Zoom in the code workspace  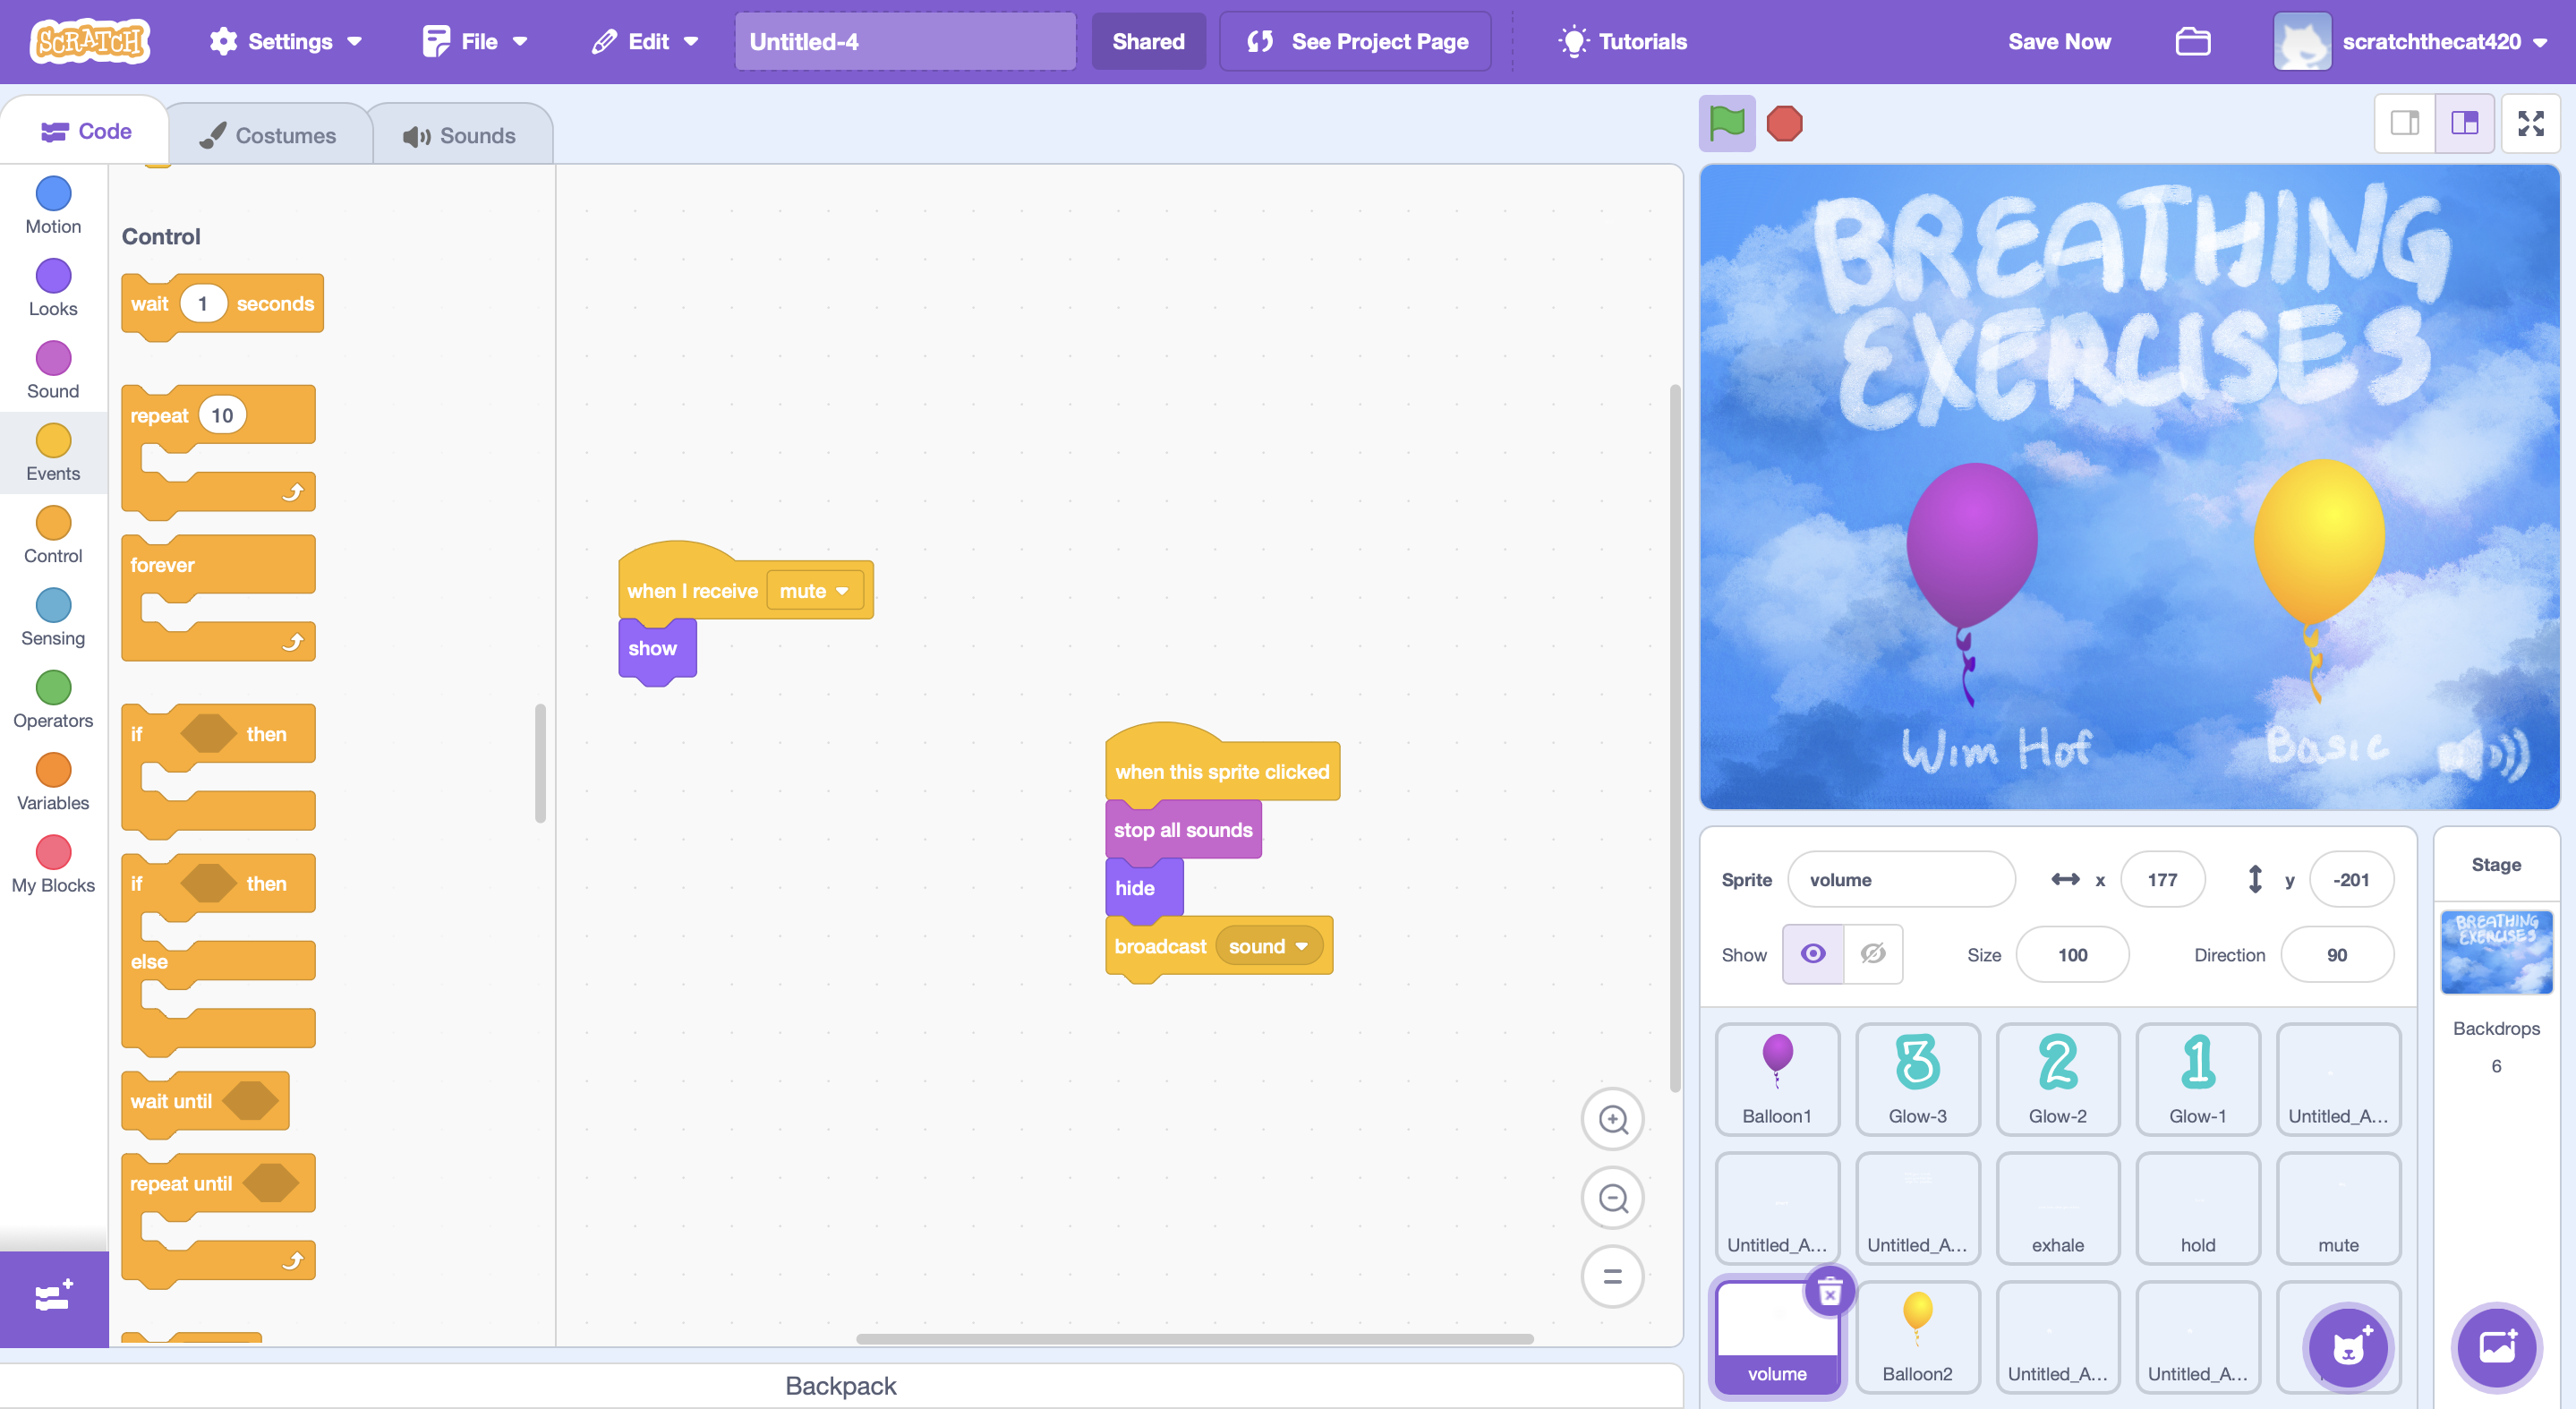click(1612, 1119)
